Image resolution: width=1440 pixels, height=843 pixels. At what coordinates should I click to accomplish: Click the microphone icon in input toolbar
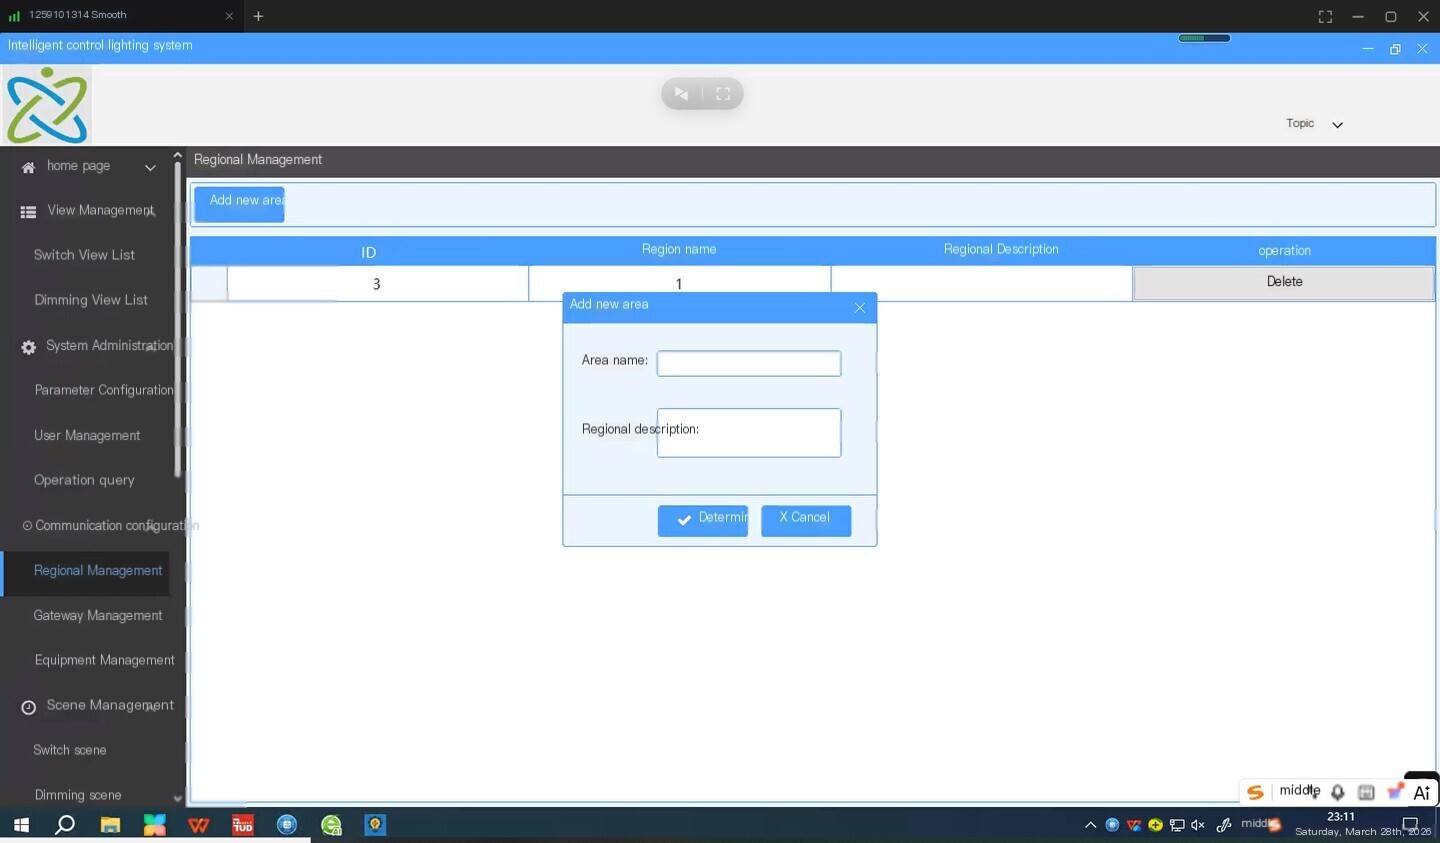click(1337, 792)
